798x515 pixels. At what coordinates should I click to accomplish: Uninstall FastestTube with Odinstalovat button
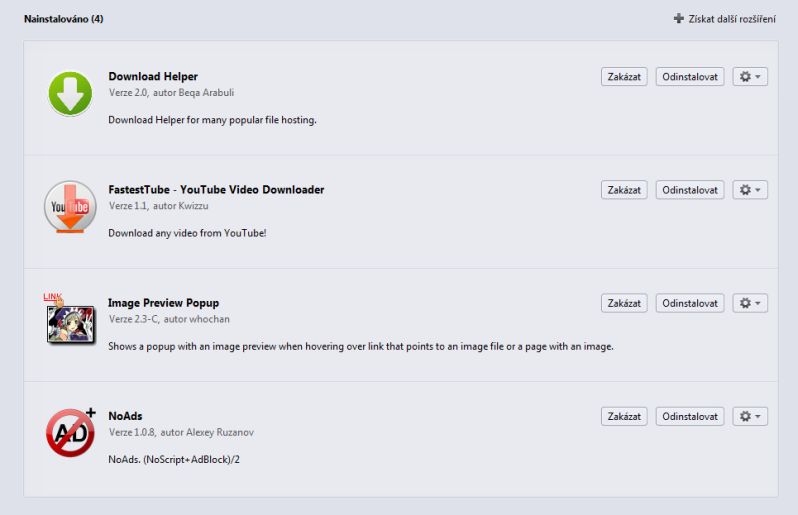(x=690, y=190)
